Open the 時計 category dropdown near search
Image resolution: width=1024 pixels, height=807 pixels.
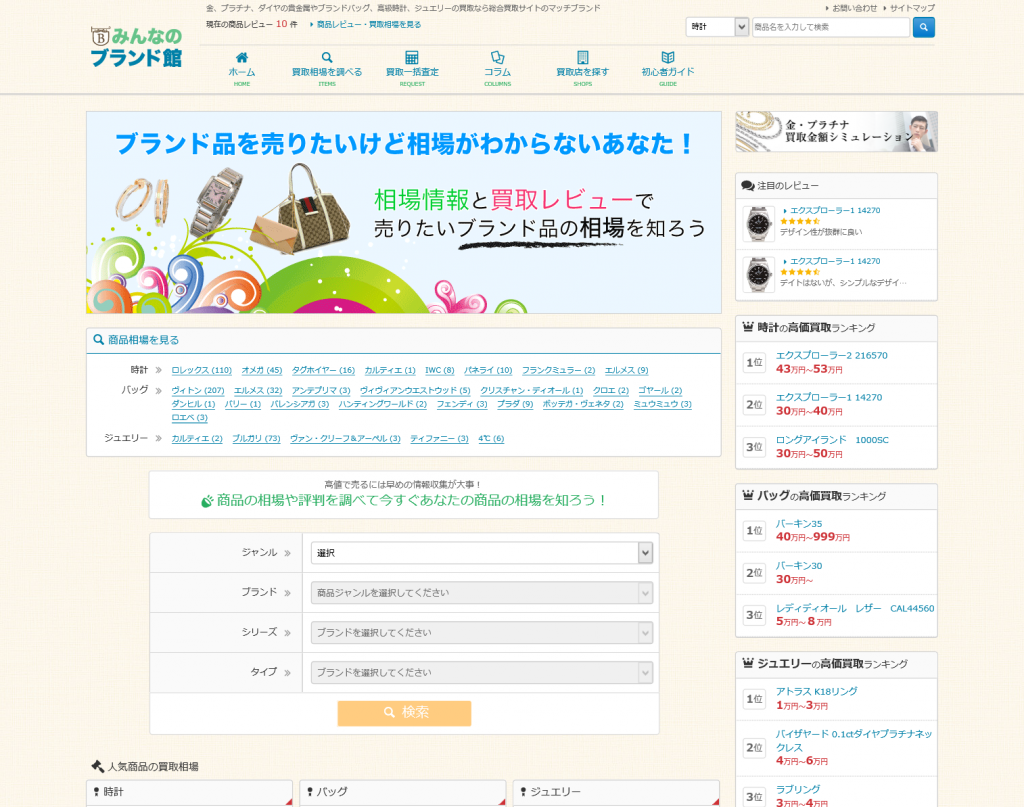717,27
